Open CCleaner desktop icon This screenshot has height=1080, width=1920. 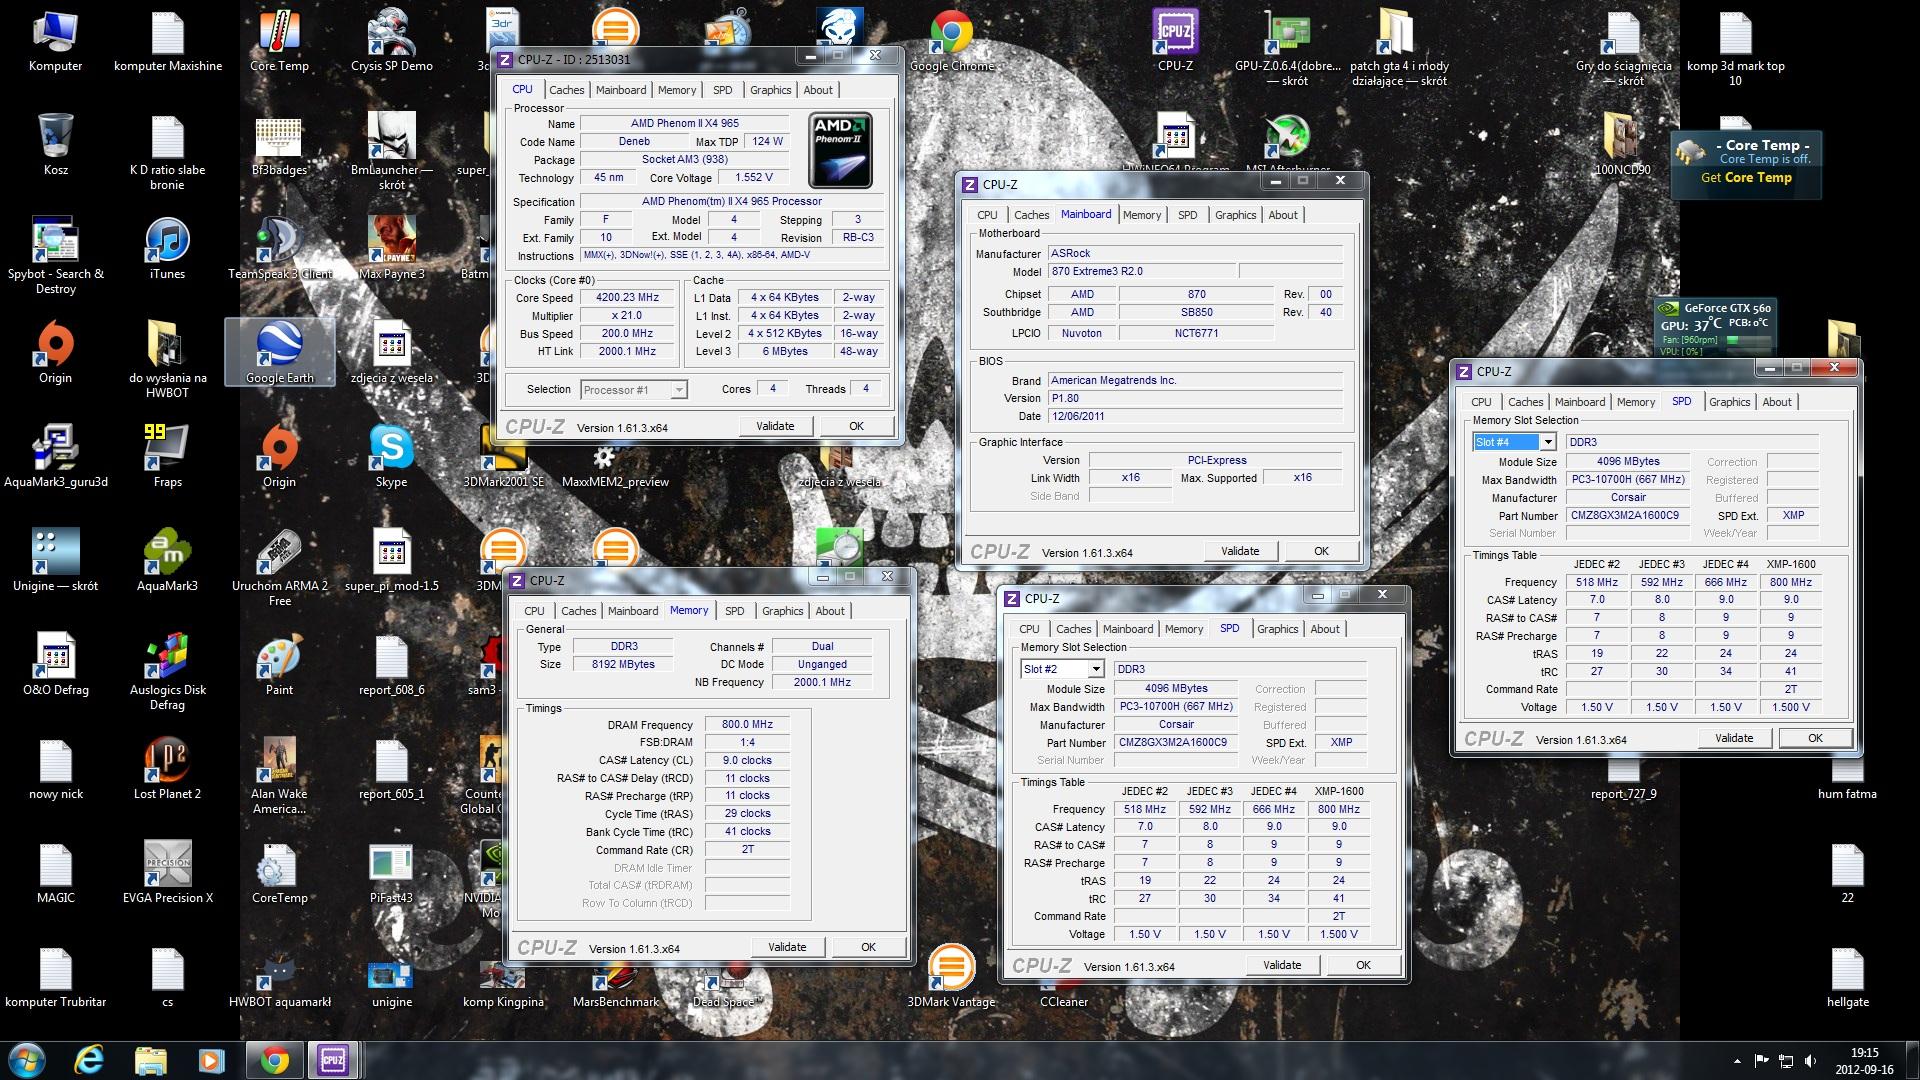pos(1063,1001)
